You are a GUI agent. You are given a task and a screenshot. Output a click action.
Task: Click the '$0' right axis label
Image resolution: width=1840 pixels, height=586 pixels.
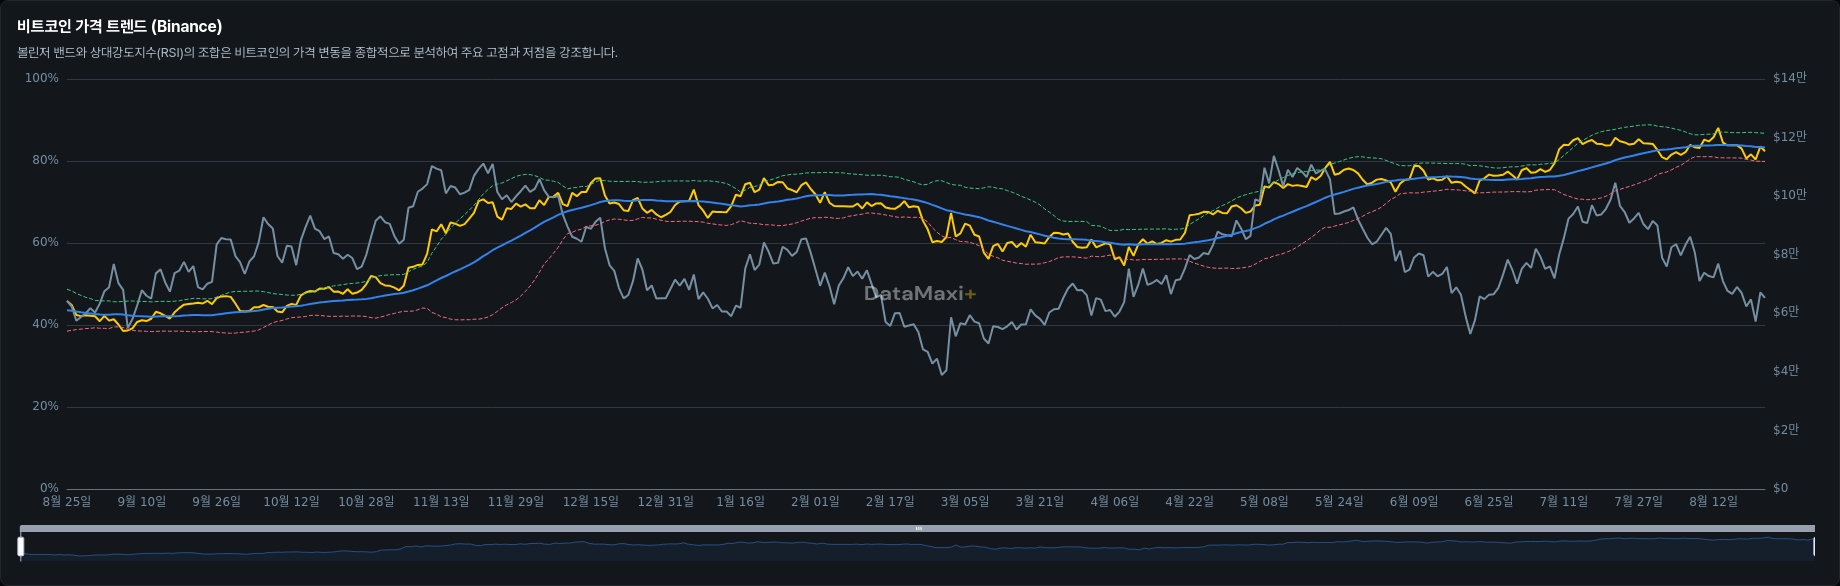pos(1780,488)
